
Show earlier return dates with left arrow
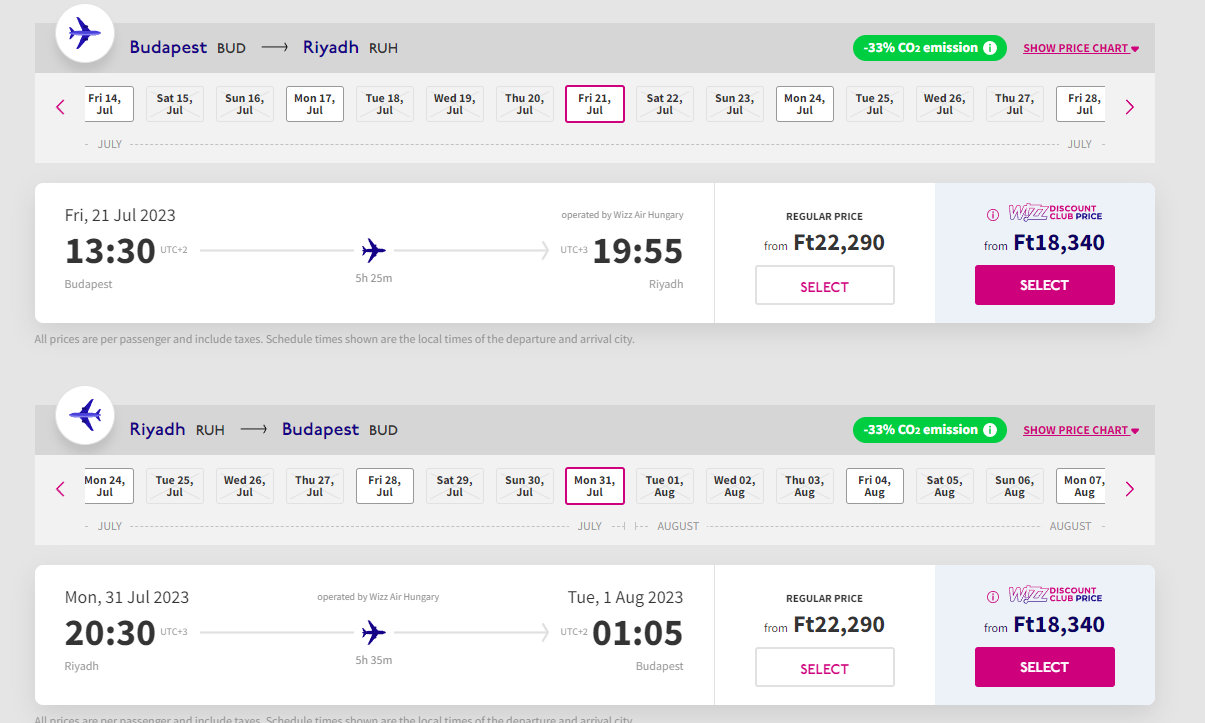(x=60, y=488)
